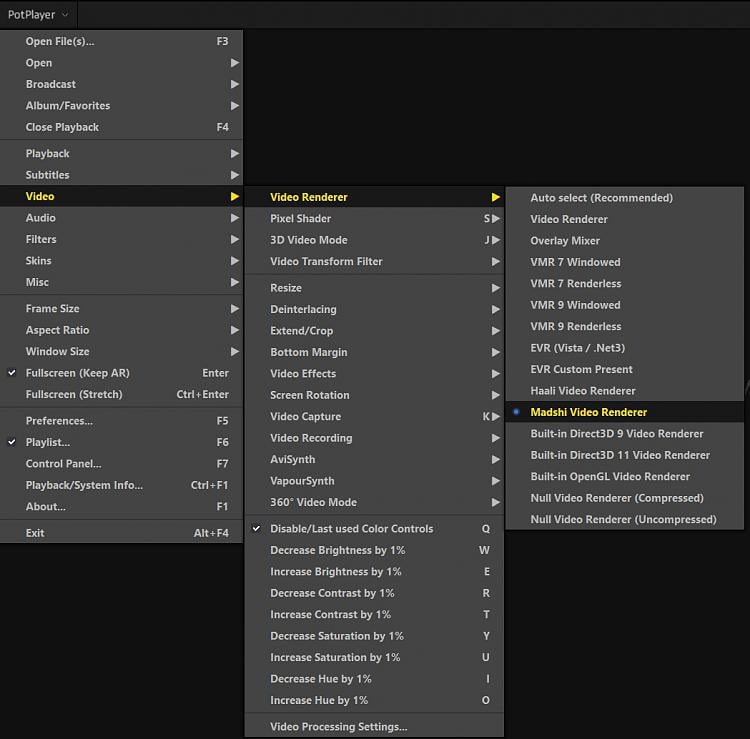Select Null Video Renderer (Uncompressed)
This screenshot has height=739, width=750.
[x=625, y=519]
